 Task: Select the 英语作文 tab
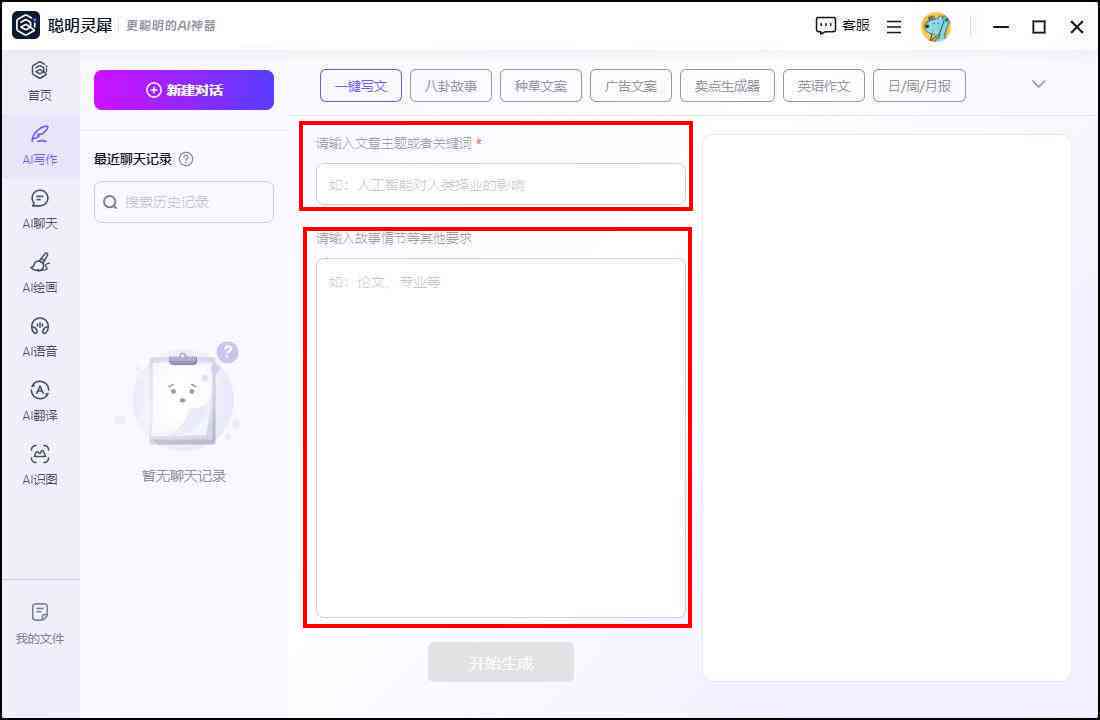824,86
